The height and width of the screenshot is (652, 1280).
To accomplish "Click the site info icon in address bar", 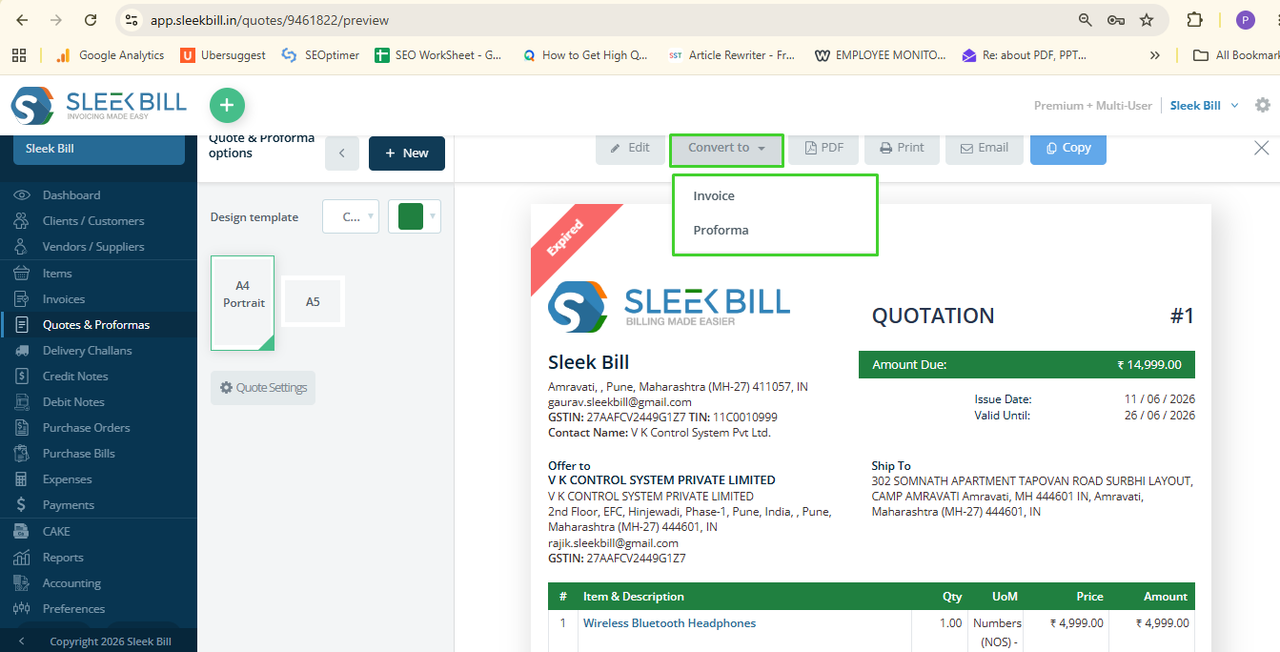I will click(x=130, y=20).
